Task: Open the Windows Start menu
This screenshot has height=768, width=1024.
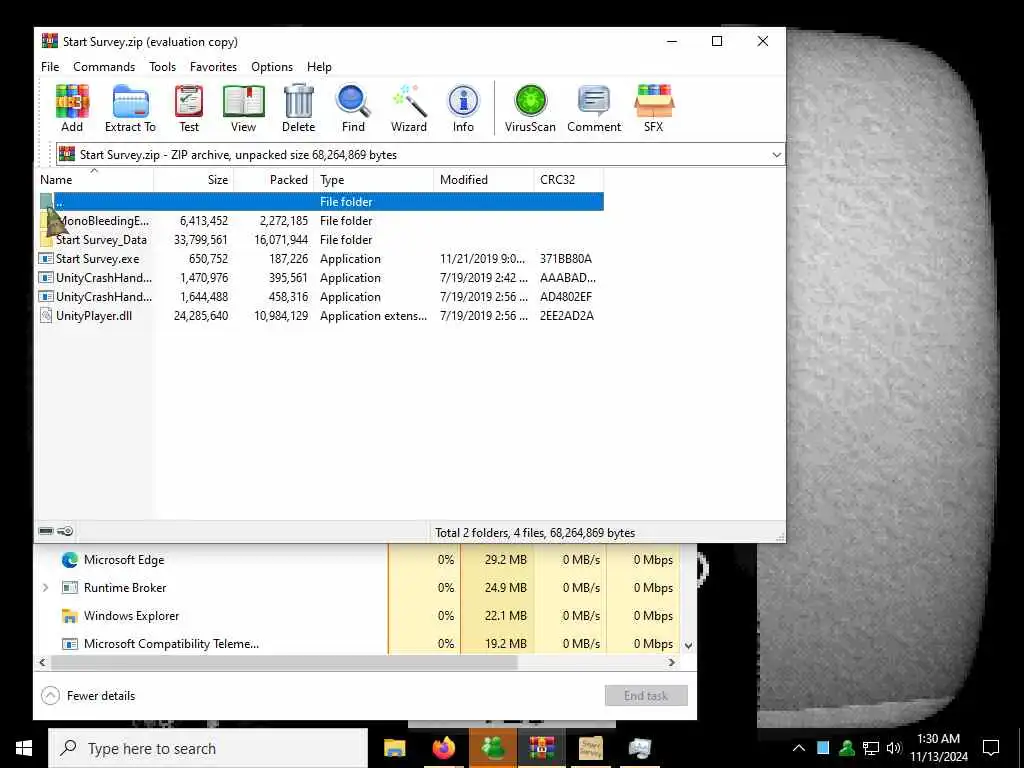Action: pos(24,748)
